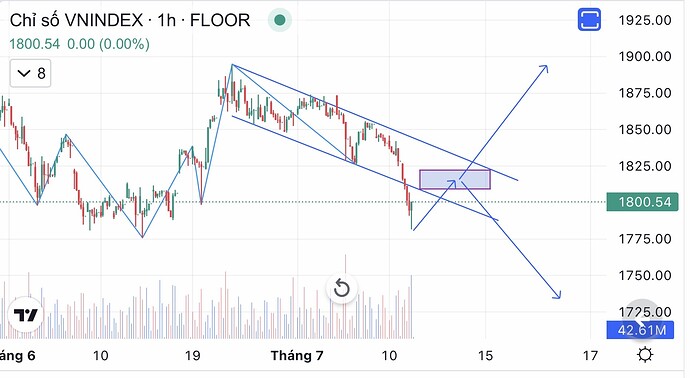
Task: Select the downward projection arrow tip
Action: pos(557,295)
